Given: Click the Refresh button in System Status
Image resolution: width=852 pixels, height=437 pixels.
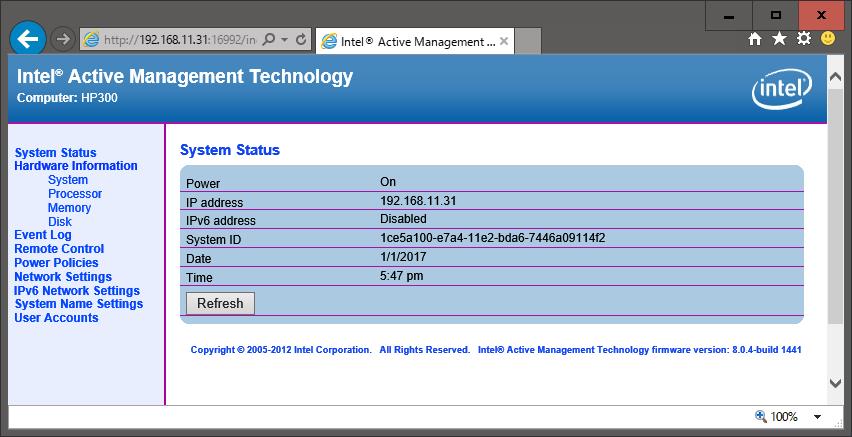Looking at the screenshot, I should [220, 303].
